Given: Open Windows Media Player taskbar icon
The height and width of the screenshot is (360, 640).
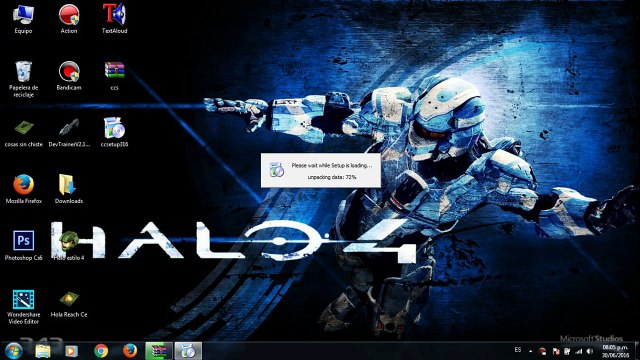Looking at the screenshot, I should pos(71,351).
